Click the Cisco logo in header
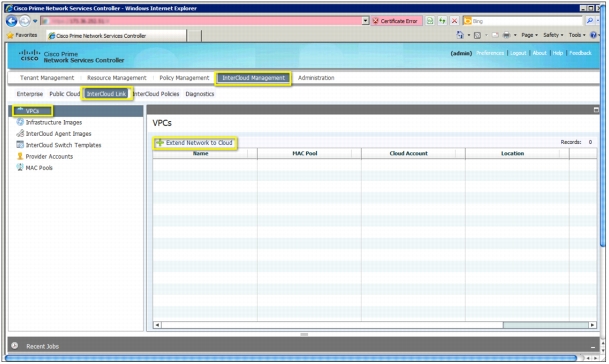609x364 pixels. (30, 55)
